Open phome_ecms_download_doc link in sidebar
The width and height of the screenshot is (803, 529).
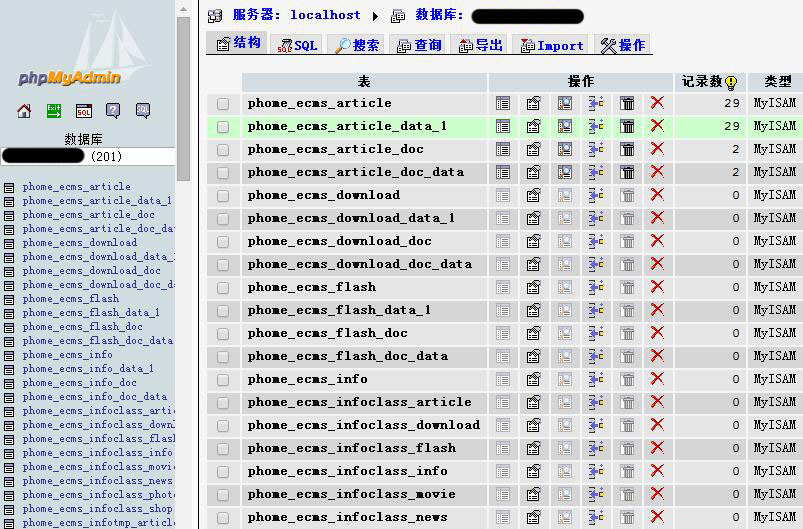tap(91, 271)
